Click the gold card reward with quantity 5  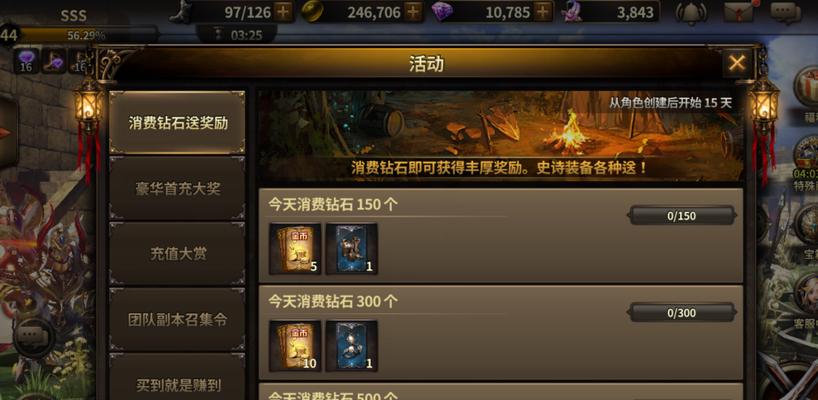pos(295,249)
